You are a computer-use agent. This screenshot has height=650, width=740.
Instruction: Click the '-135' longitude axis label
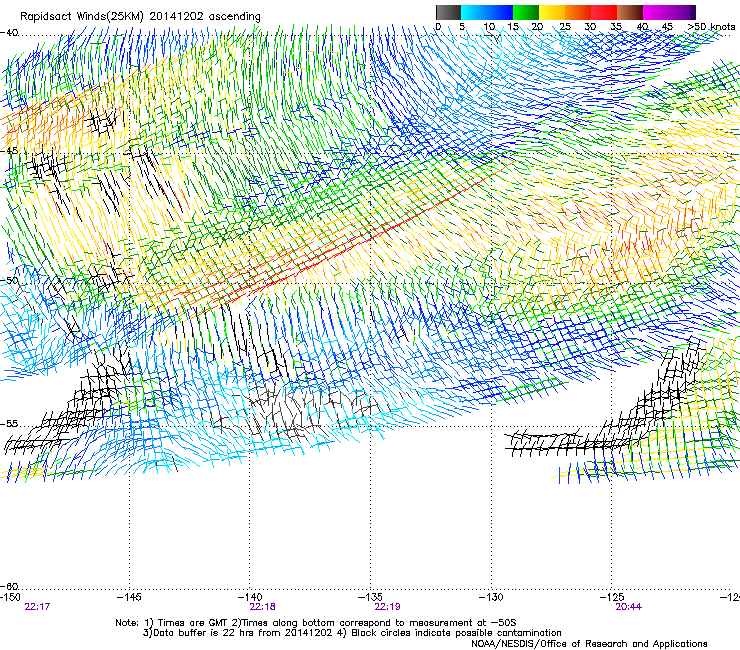click(370, 597)
